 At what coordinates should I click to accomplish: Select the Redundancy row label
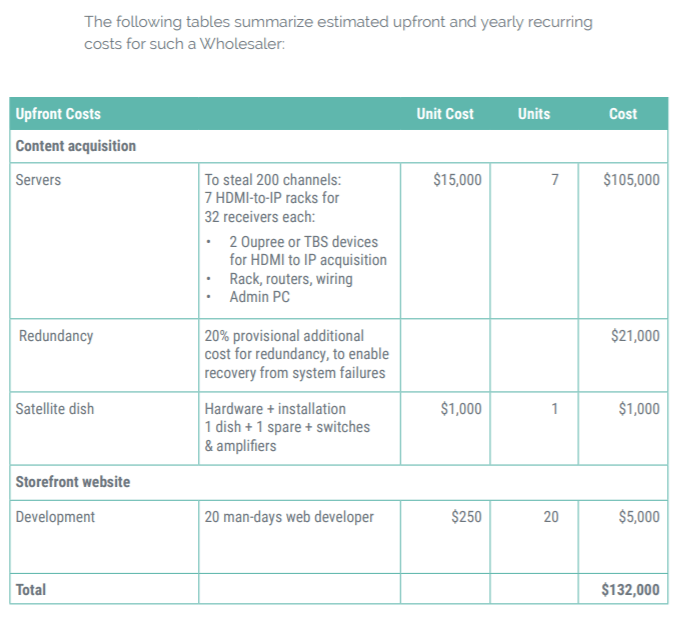[x=56, y=336]
